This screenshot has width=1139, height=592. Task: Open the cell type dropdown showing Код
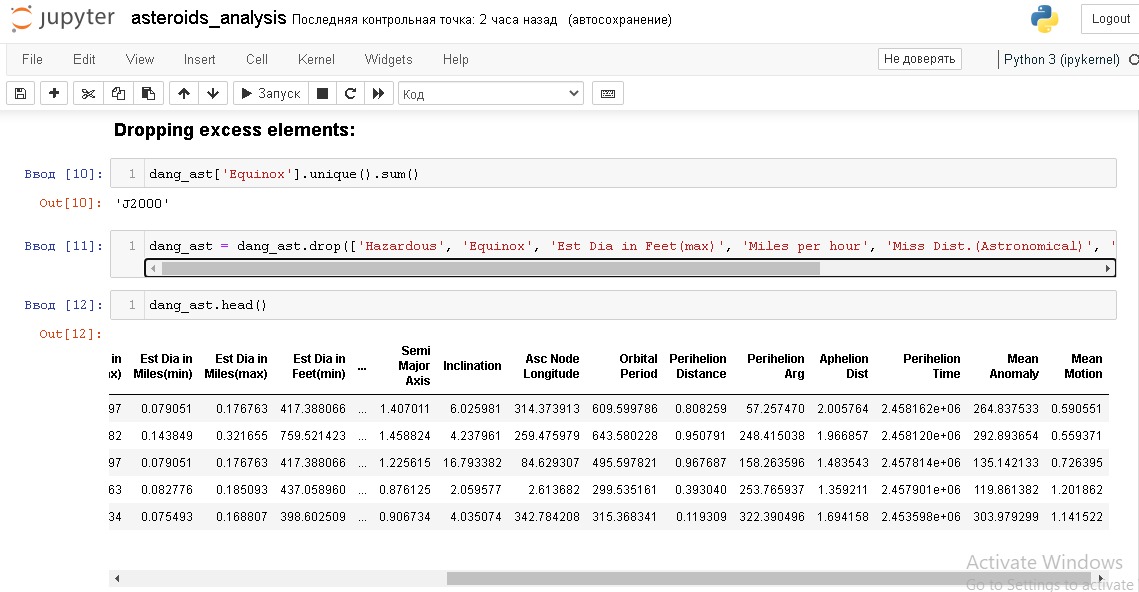490,92
